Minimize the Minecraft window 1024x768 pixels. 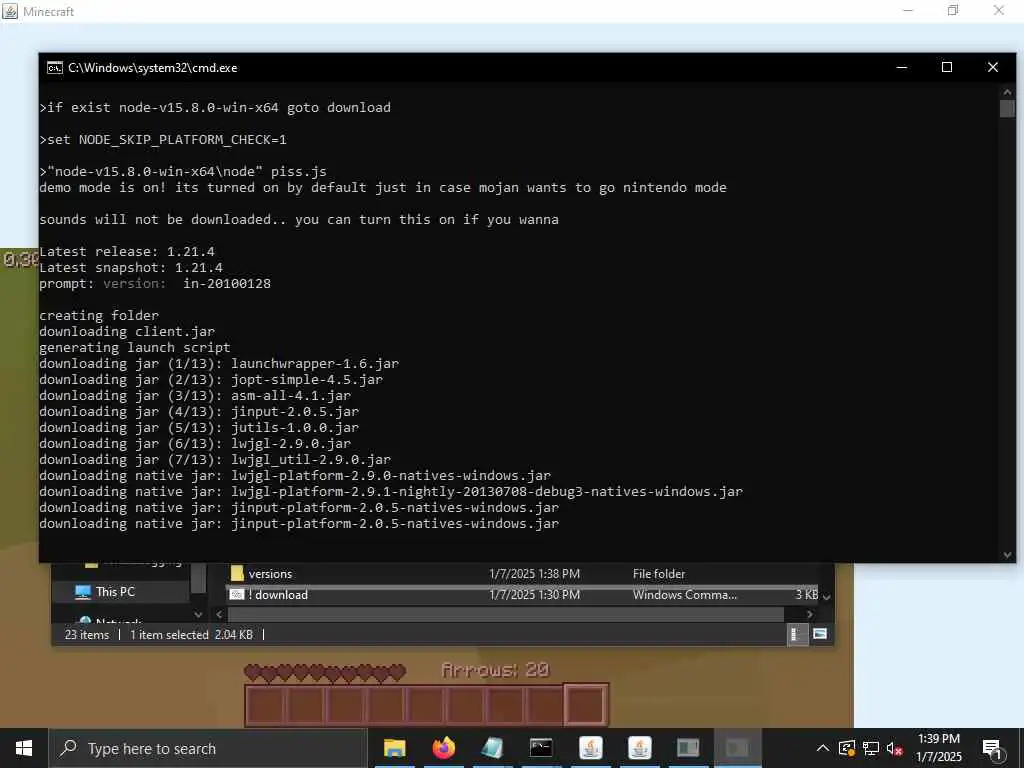click(x=908, y=10)
